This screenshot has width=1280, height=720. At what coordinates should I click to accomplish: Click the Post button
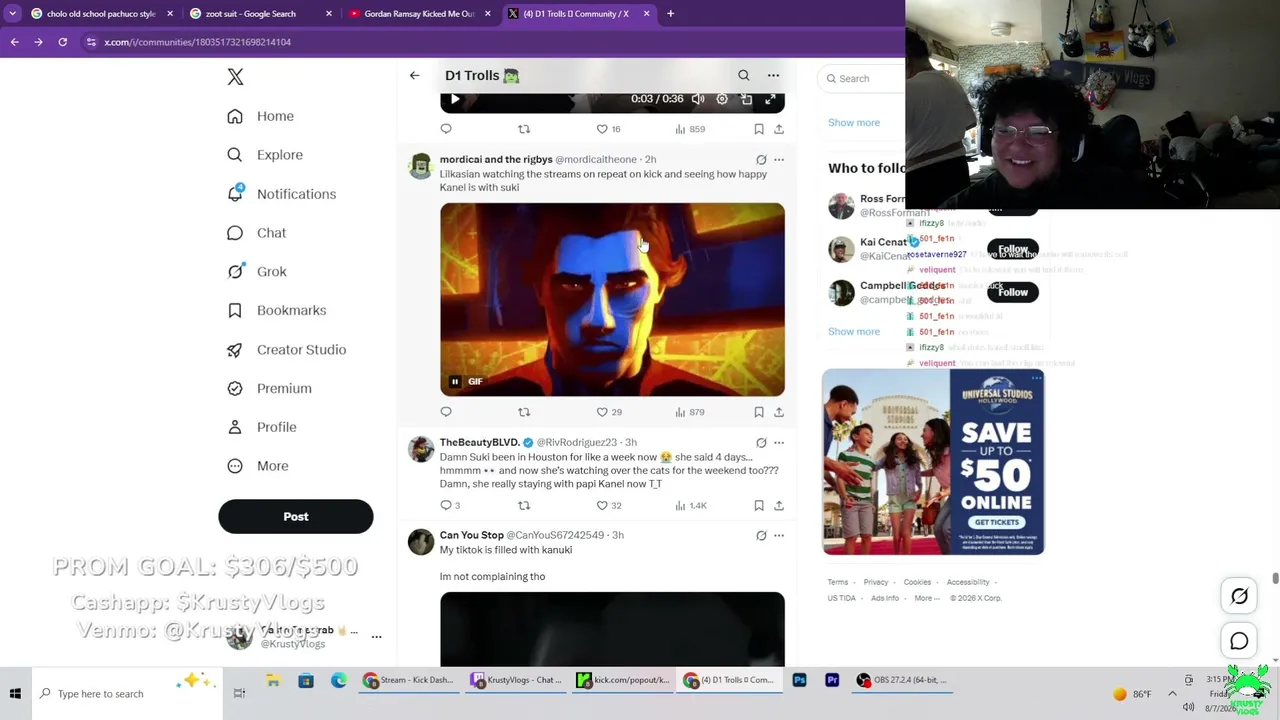pyautogui.click(x=296, y=516)
